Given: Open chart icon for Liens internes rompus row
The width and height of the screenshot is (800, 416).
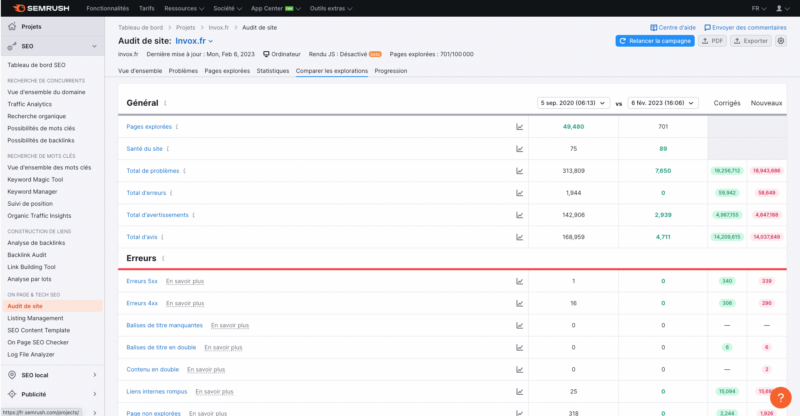Looking at the screenshot, I should (x=519, y=391).
